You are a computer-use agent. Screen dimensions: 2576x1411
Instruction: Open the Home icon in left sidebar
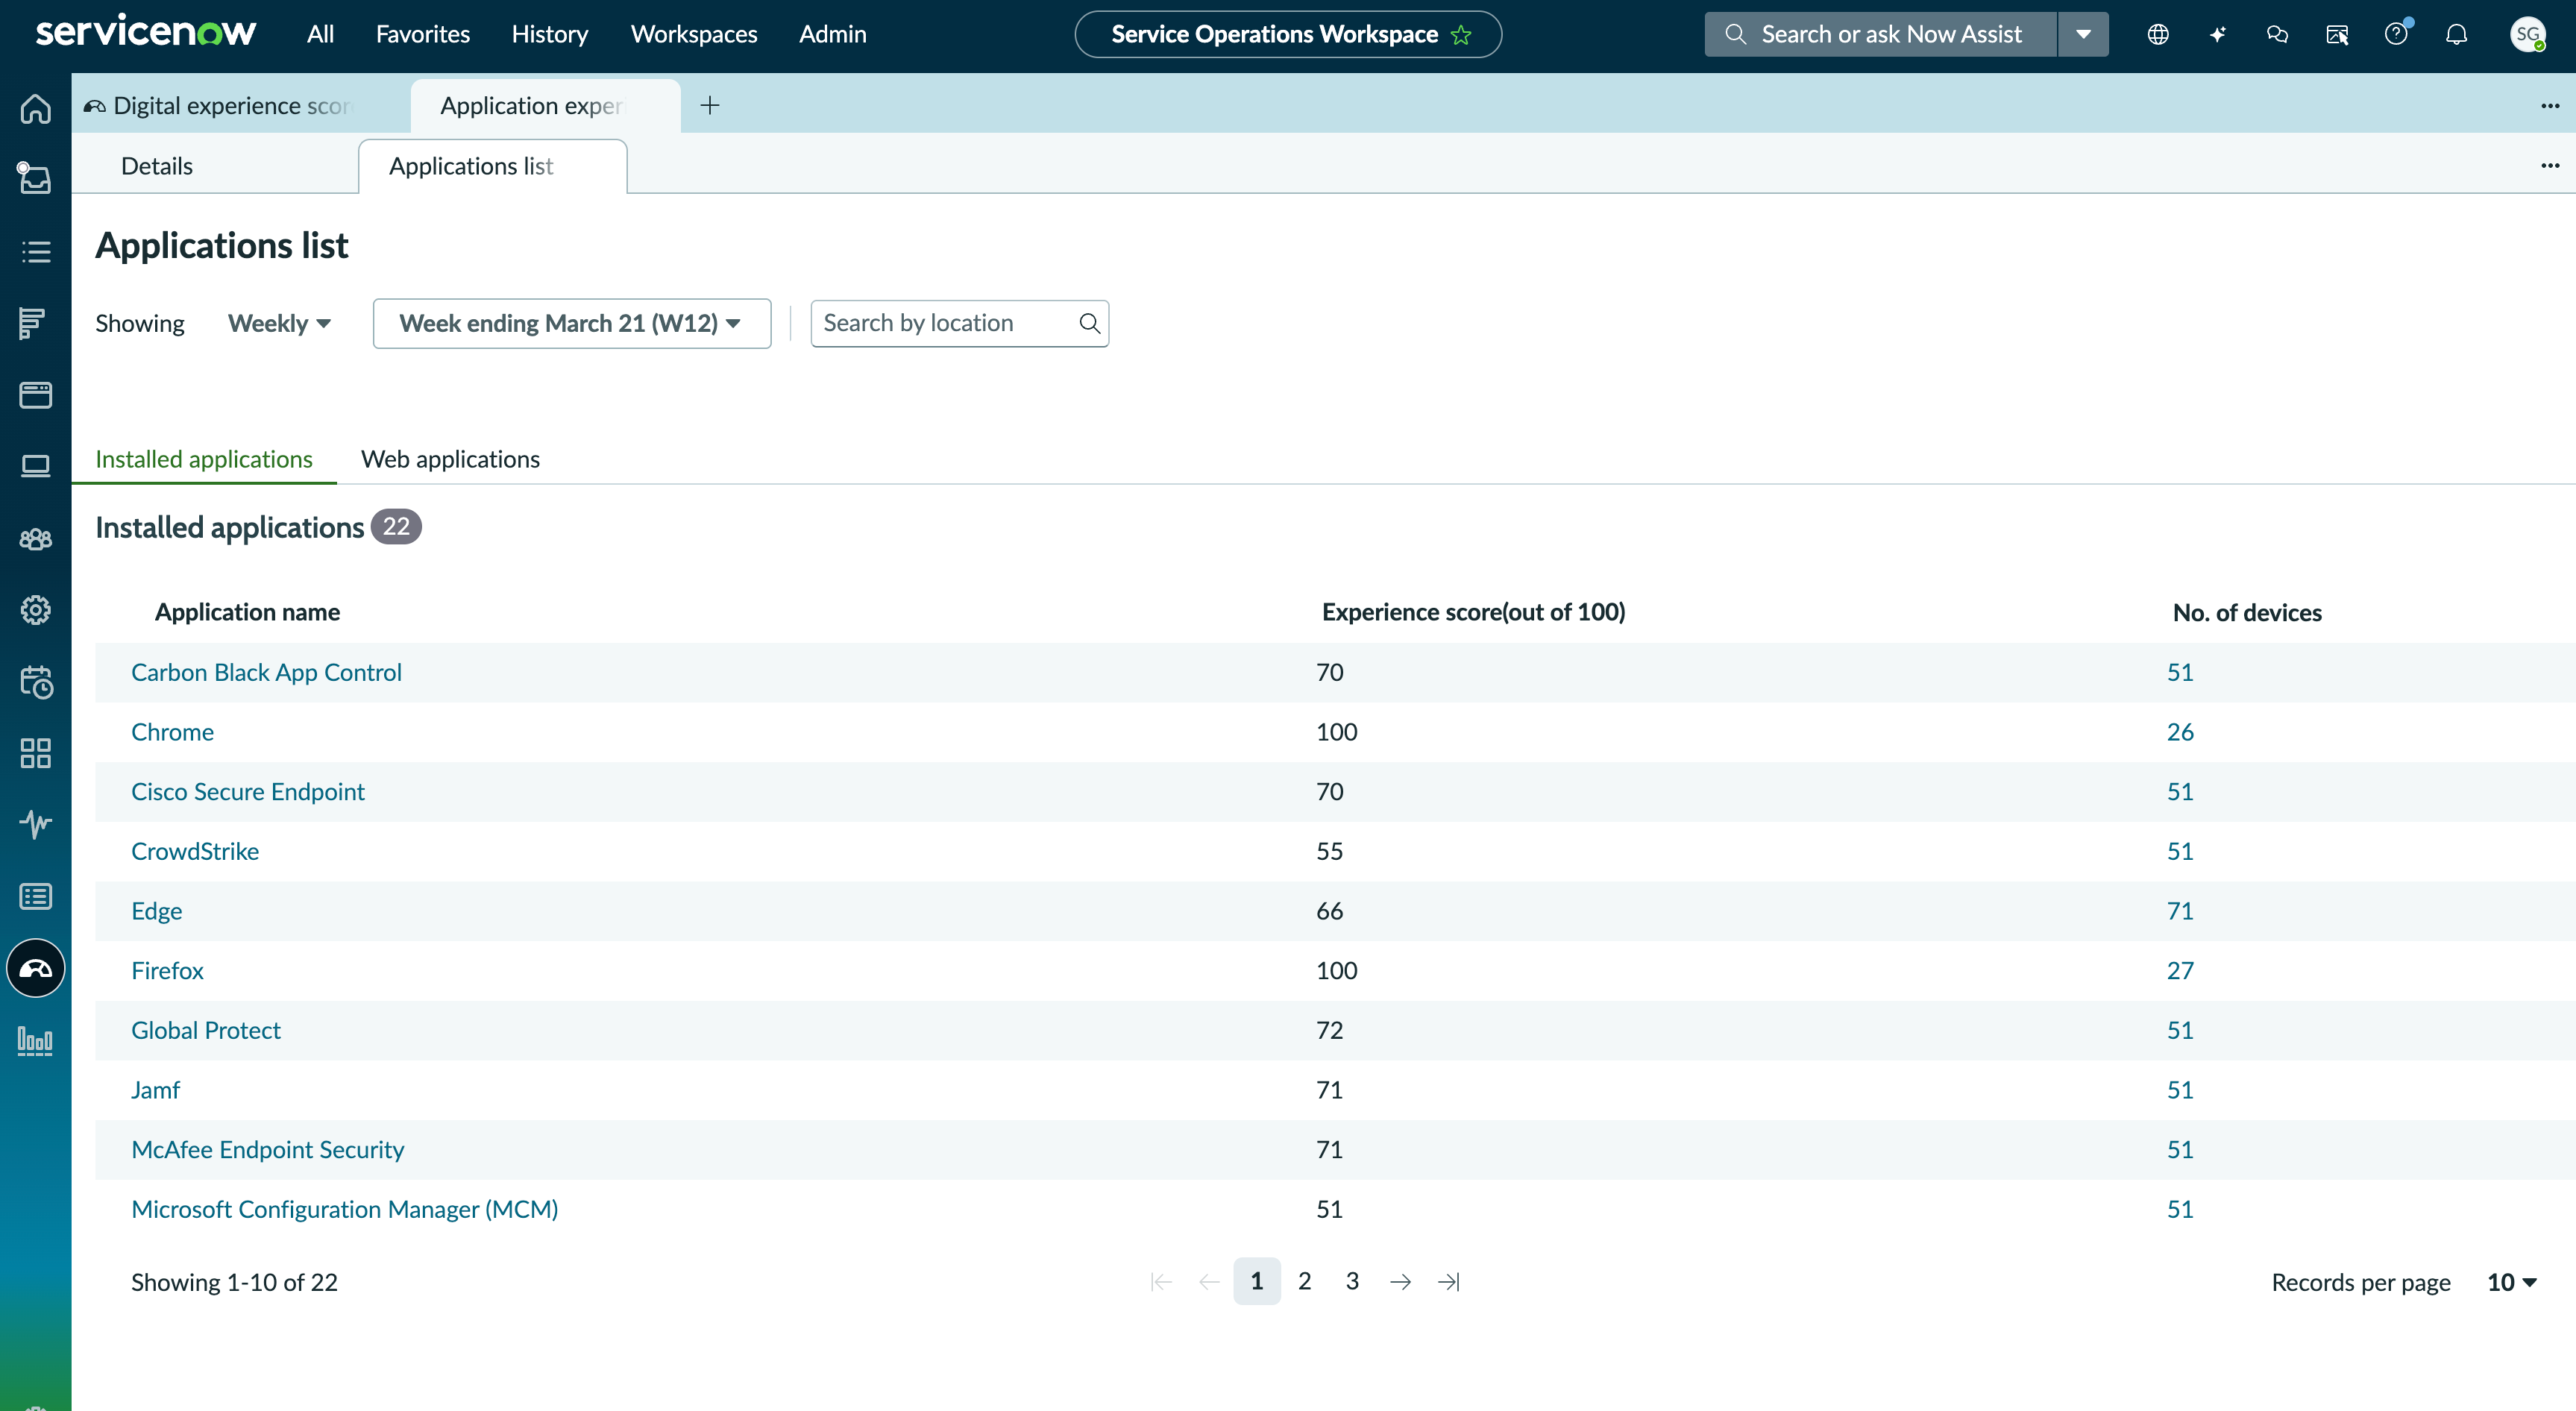pyautogui.click(x=36, y=108)
